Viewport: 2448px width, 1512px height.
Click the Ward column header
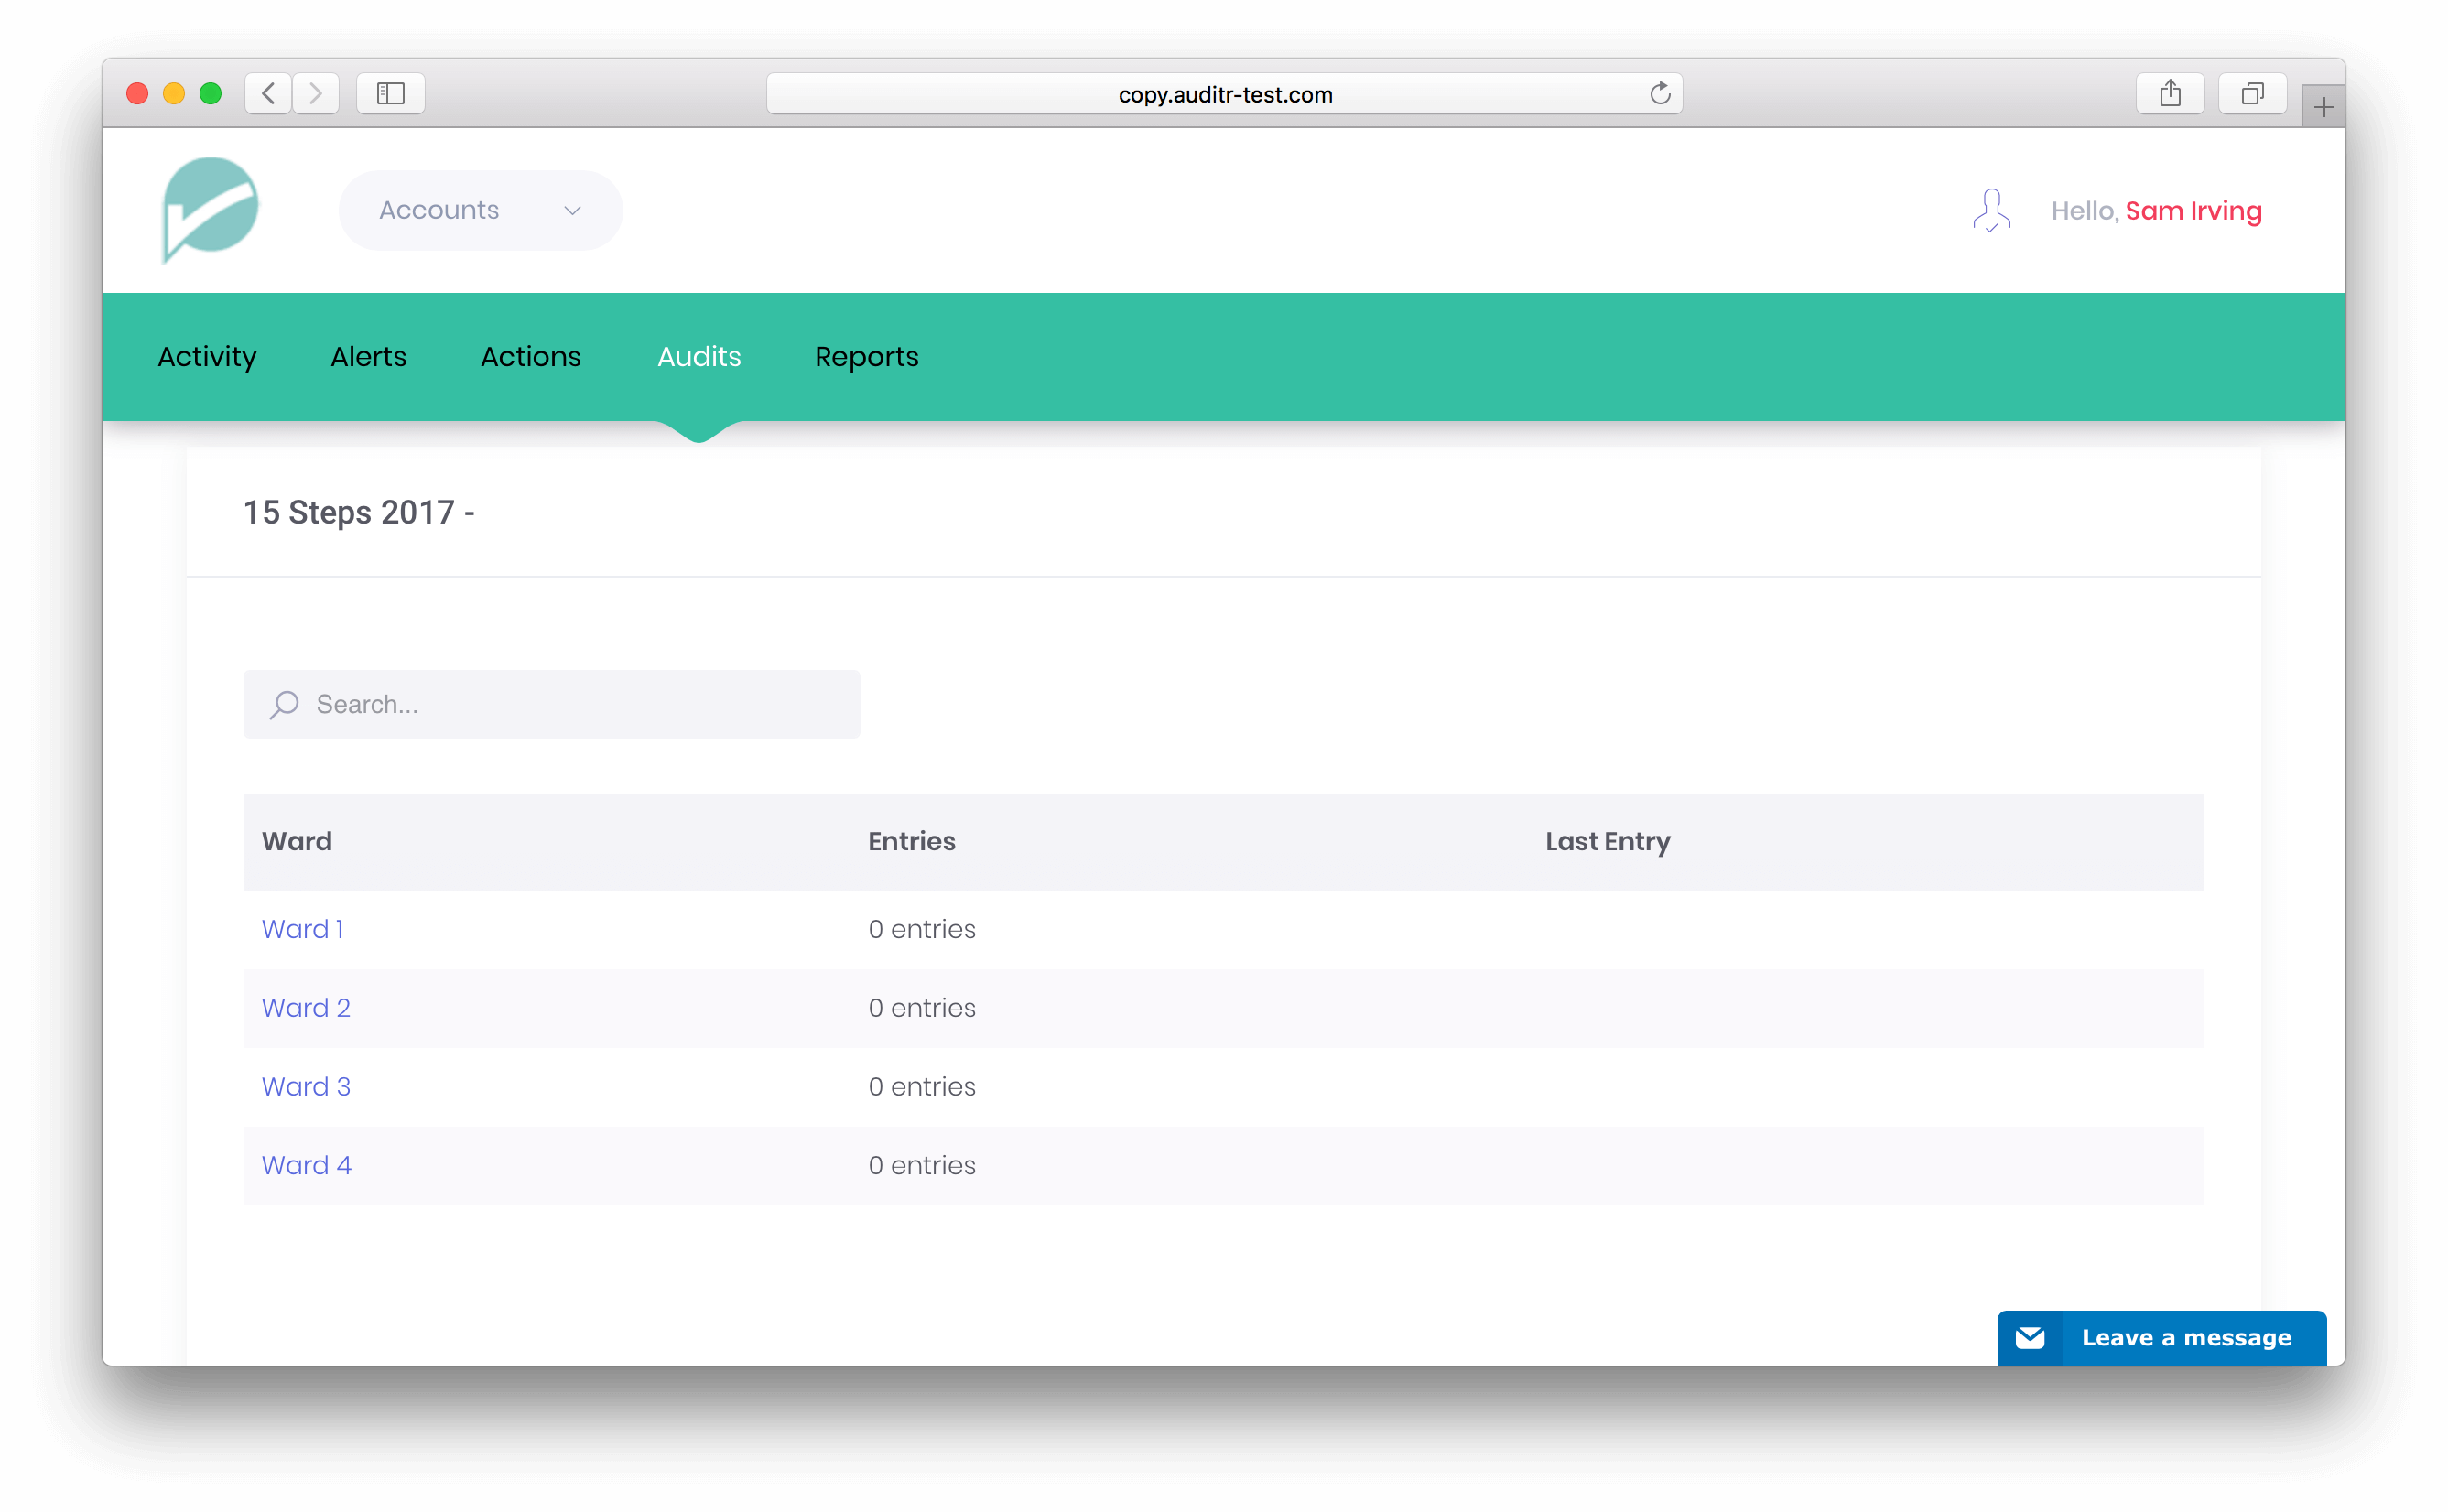click(297, 842)
